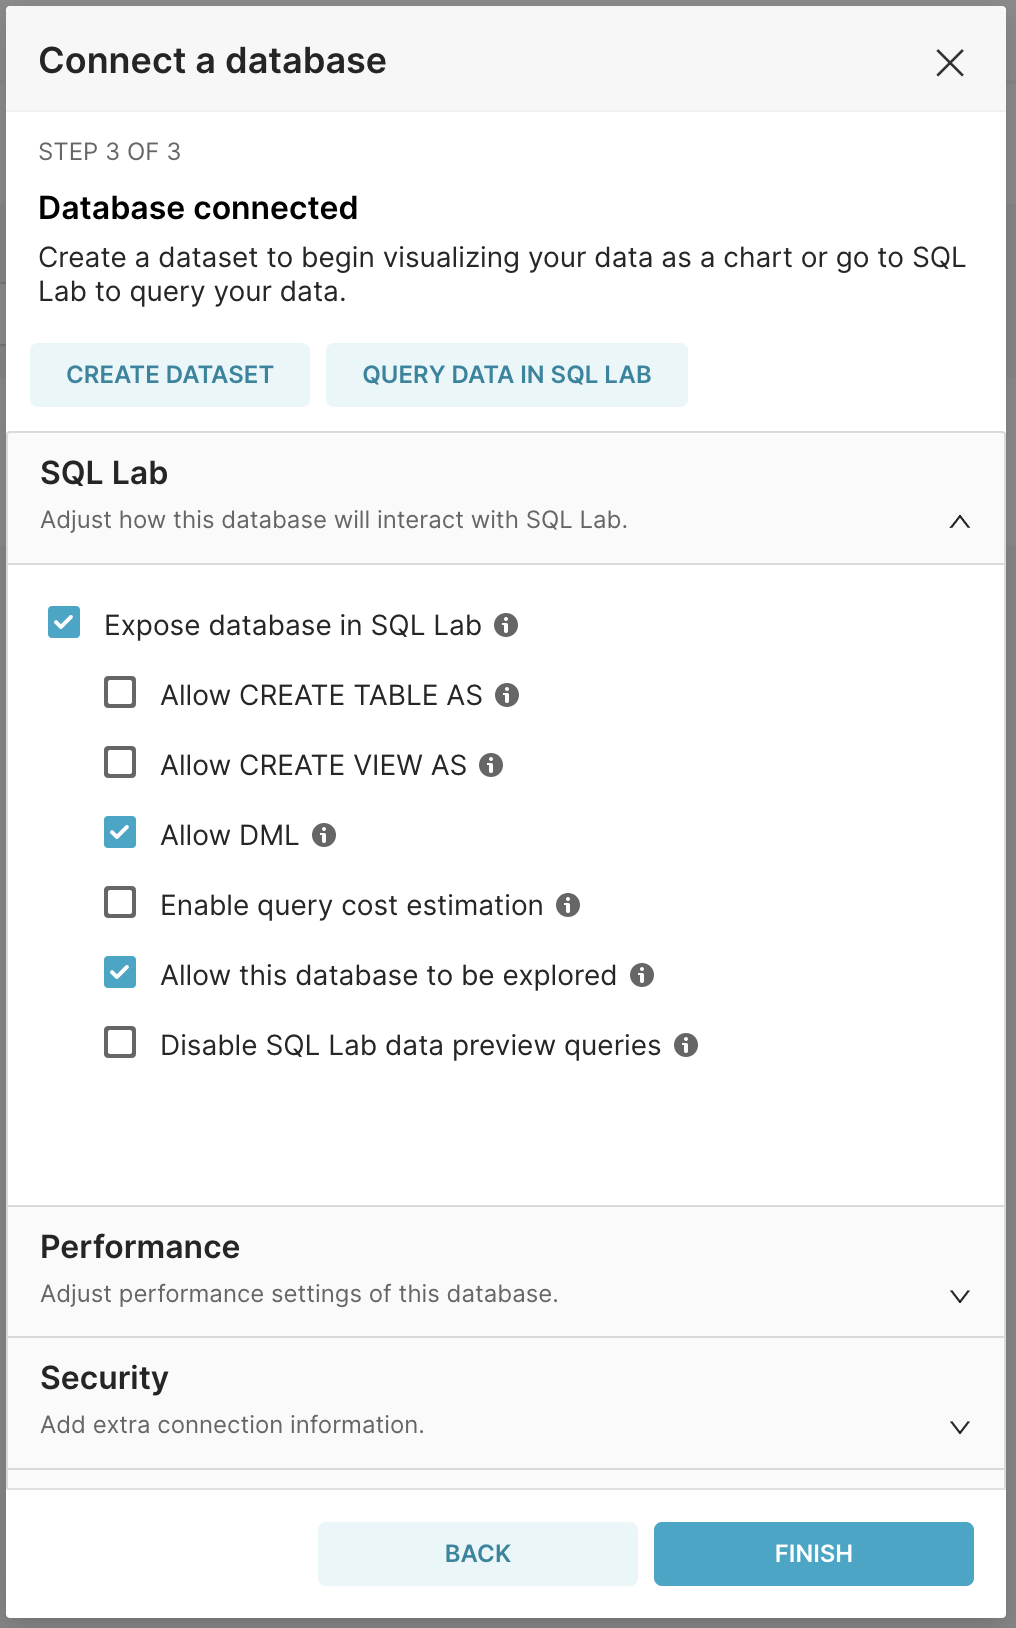Click the info icon for Allow this database to be explored
Image resolution: width=1016 pixels, height=1628 pixels.
(642, 975)
